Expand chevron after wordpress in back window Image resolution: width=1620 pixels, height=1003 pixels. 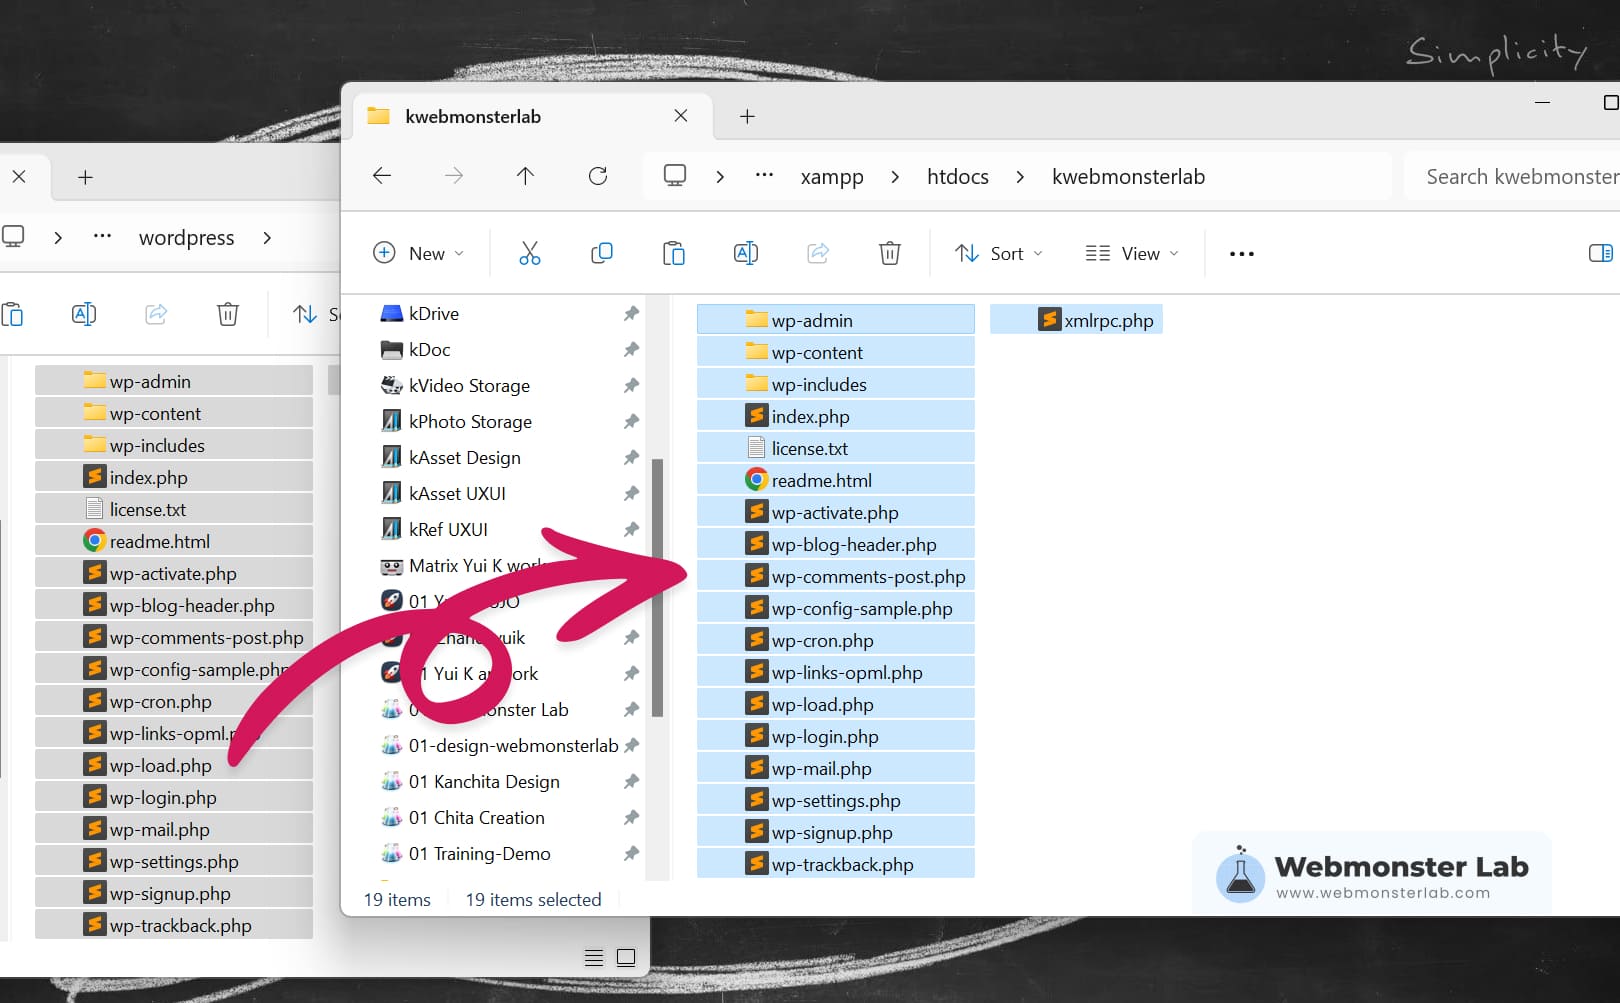(x=267, y=238)
